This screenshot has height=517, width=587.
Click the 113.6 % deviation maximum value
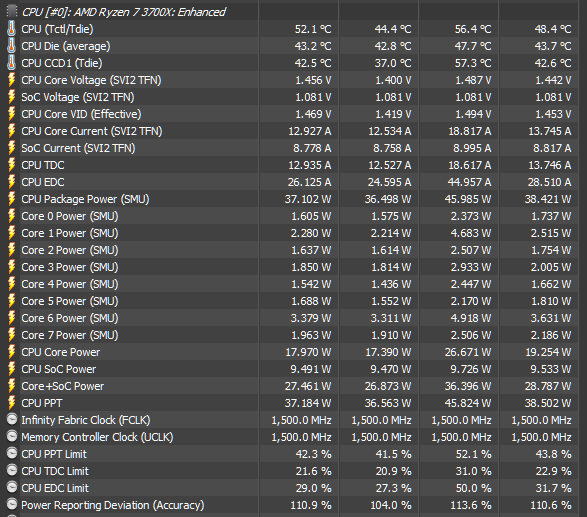[x=471, y=506]
